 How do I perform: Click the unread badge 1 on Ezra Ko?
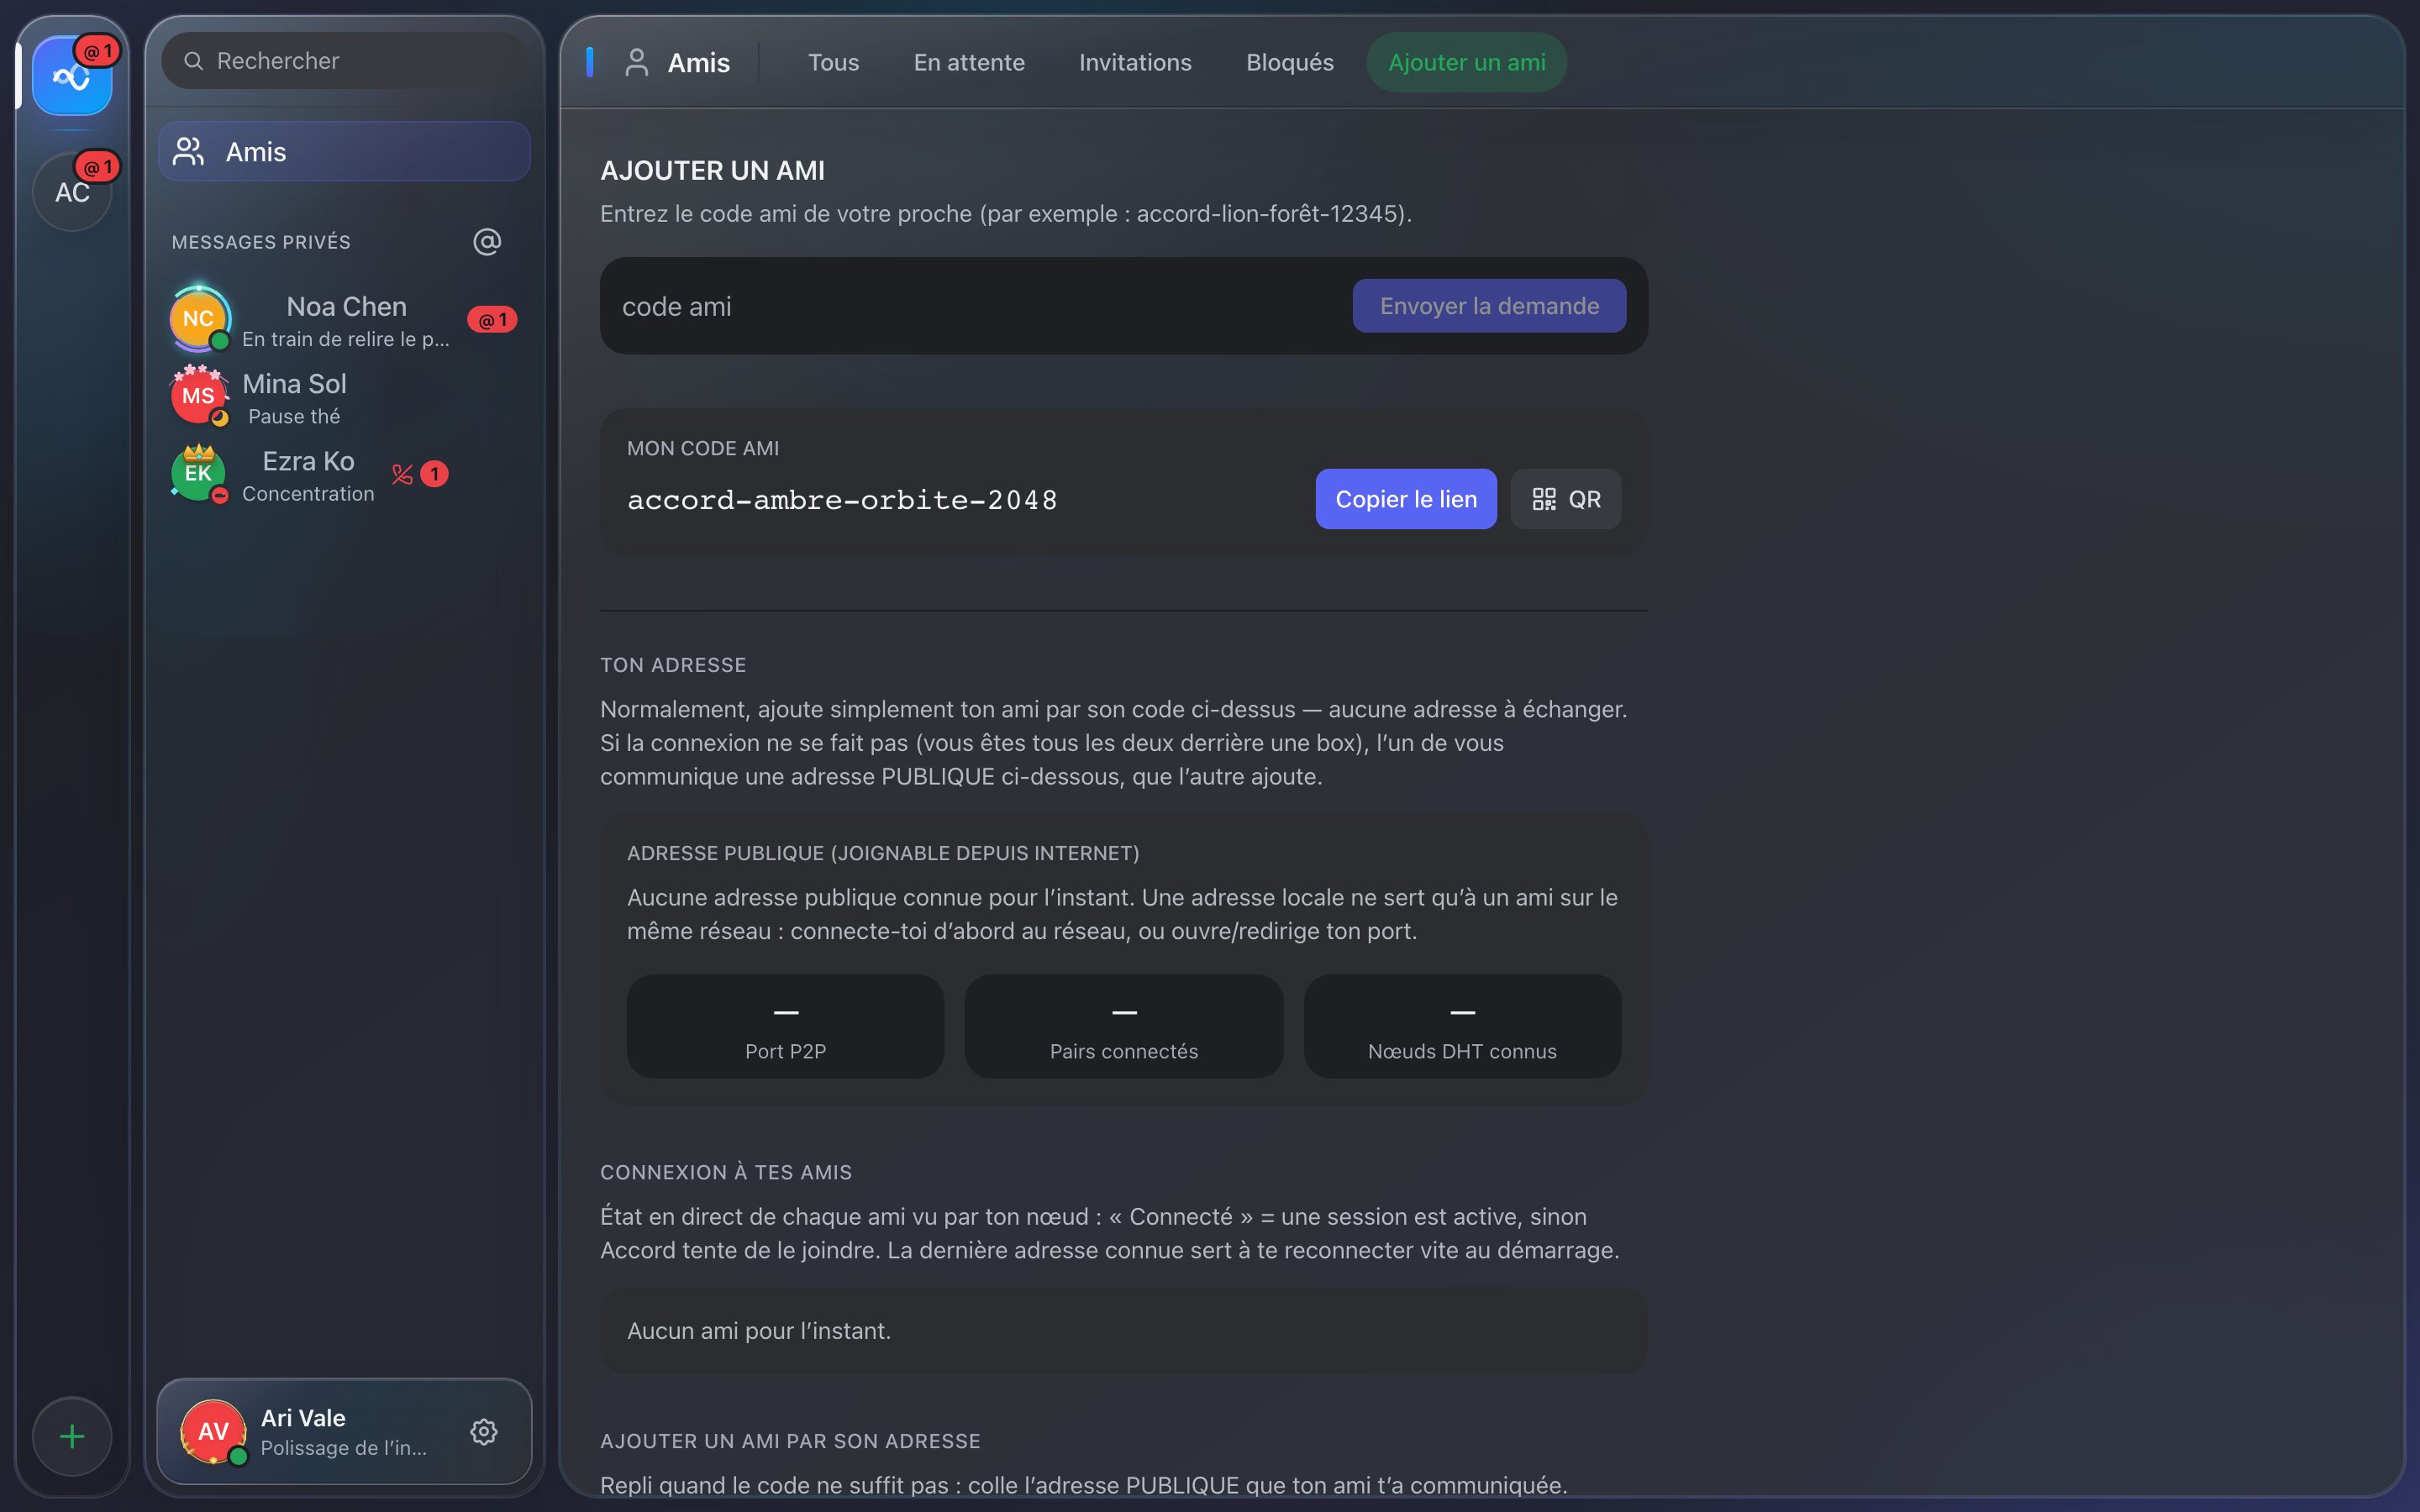pos(434,474)
